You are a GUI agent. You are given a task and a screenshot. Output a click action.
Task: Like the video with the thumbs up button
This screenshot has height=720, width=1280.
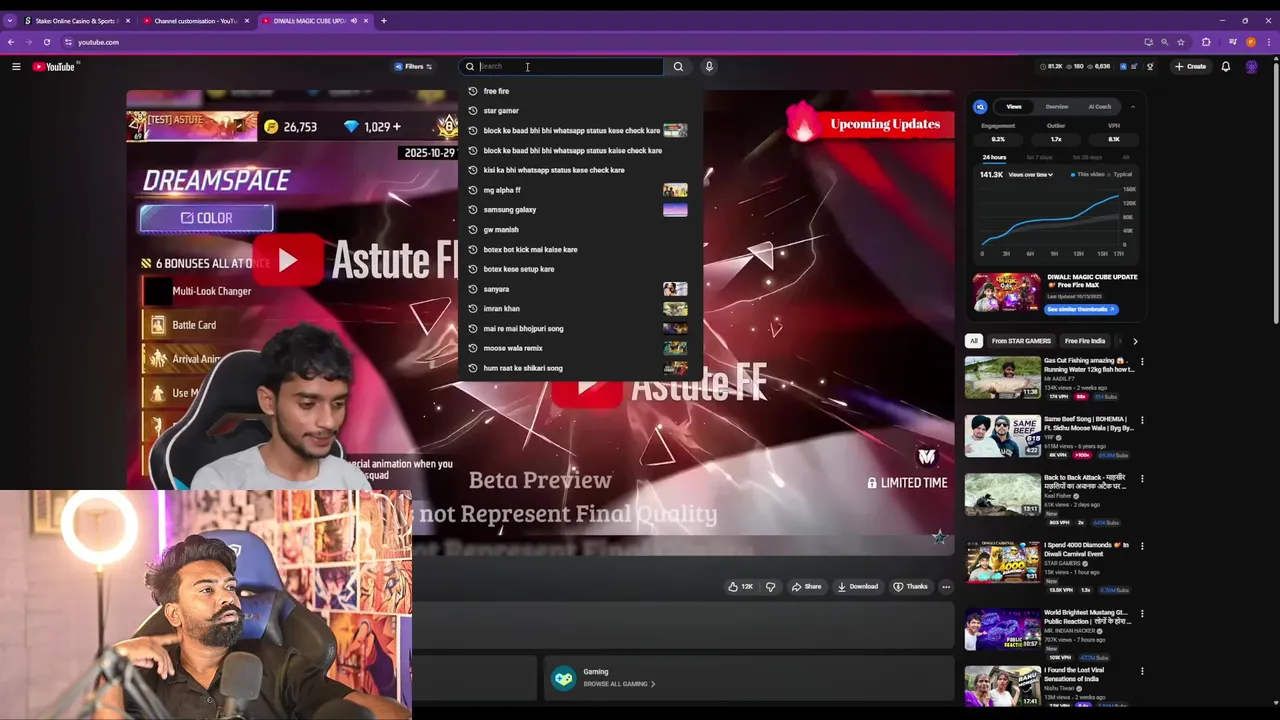[740, 587]
